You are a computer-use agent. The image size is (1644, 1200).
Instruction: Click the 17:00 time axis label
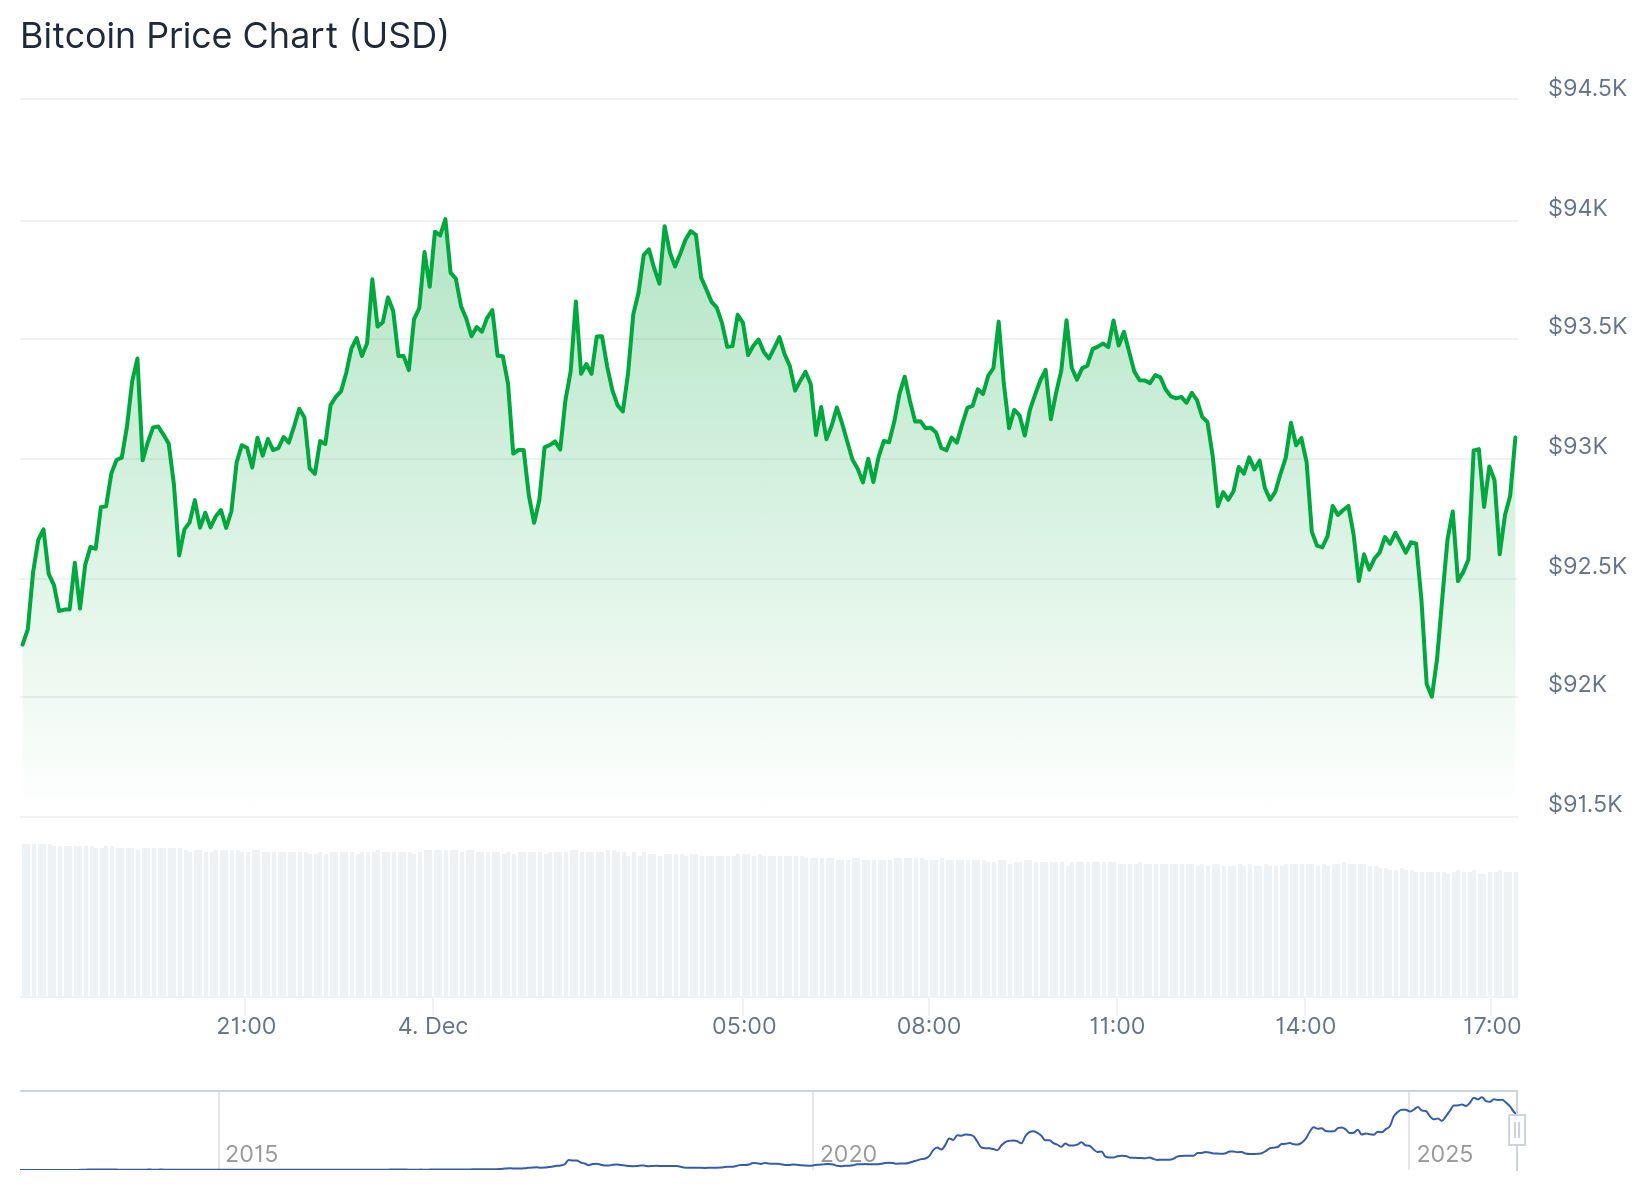(1491, 1026)
